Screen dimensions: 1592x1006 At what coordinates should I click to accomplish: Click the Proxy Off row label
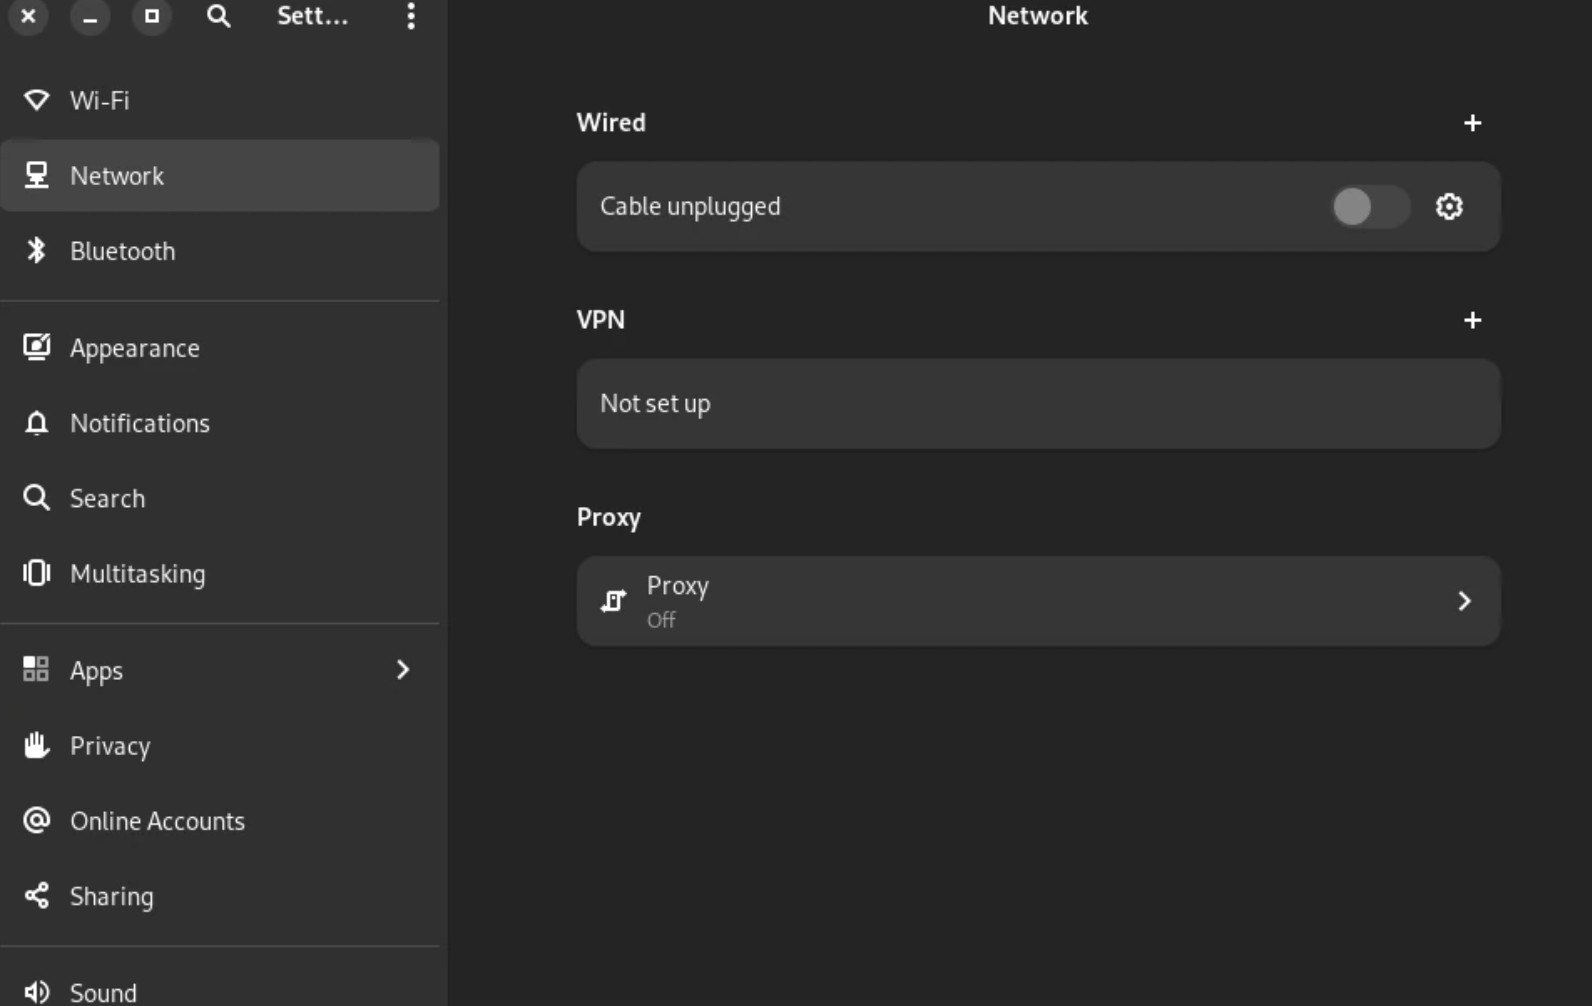pos(677,601)
